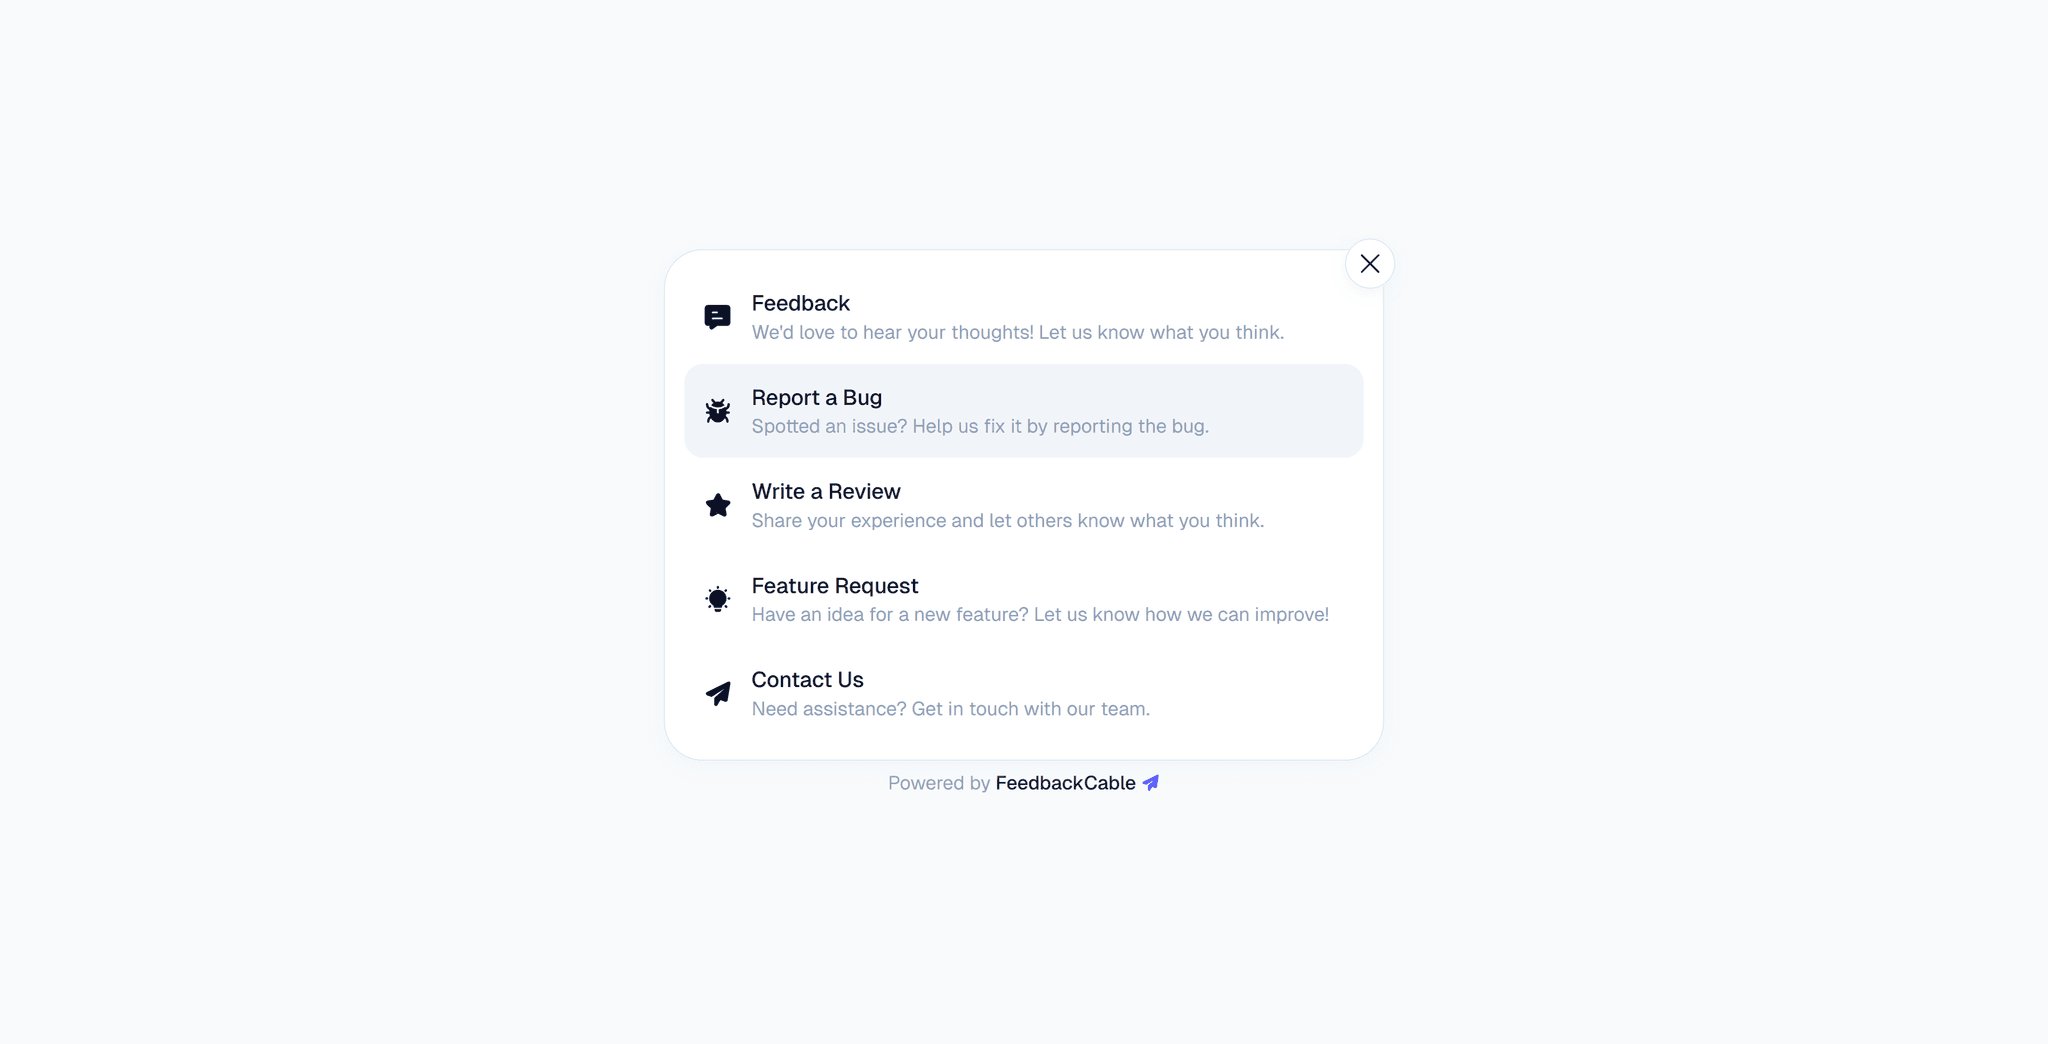This screenshot has width=2048, height=1044.
Task: Open the Contact Us heading
Action: coord(807,679)
